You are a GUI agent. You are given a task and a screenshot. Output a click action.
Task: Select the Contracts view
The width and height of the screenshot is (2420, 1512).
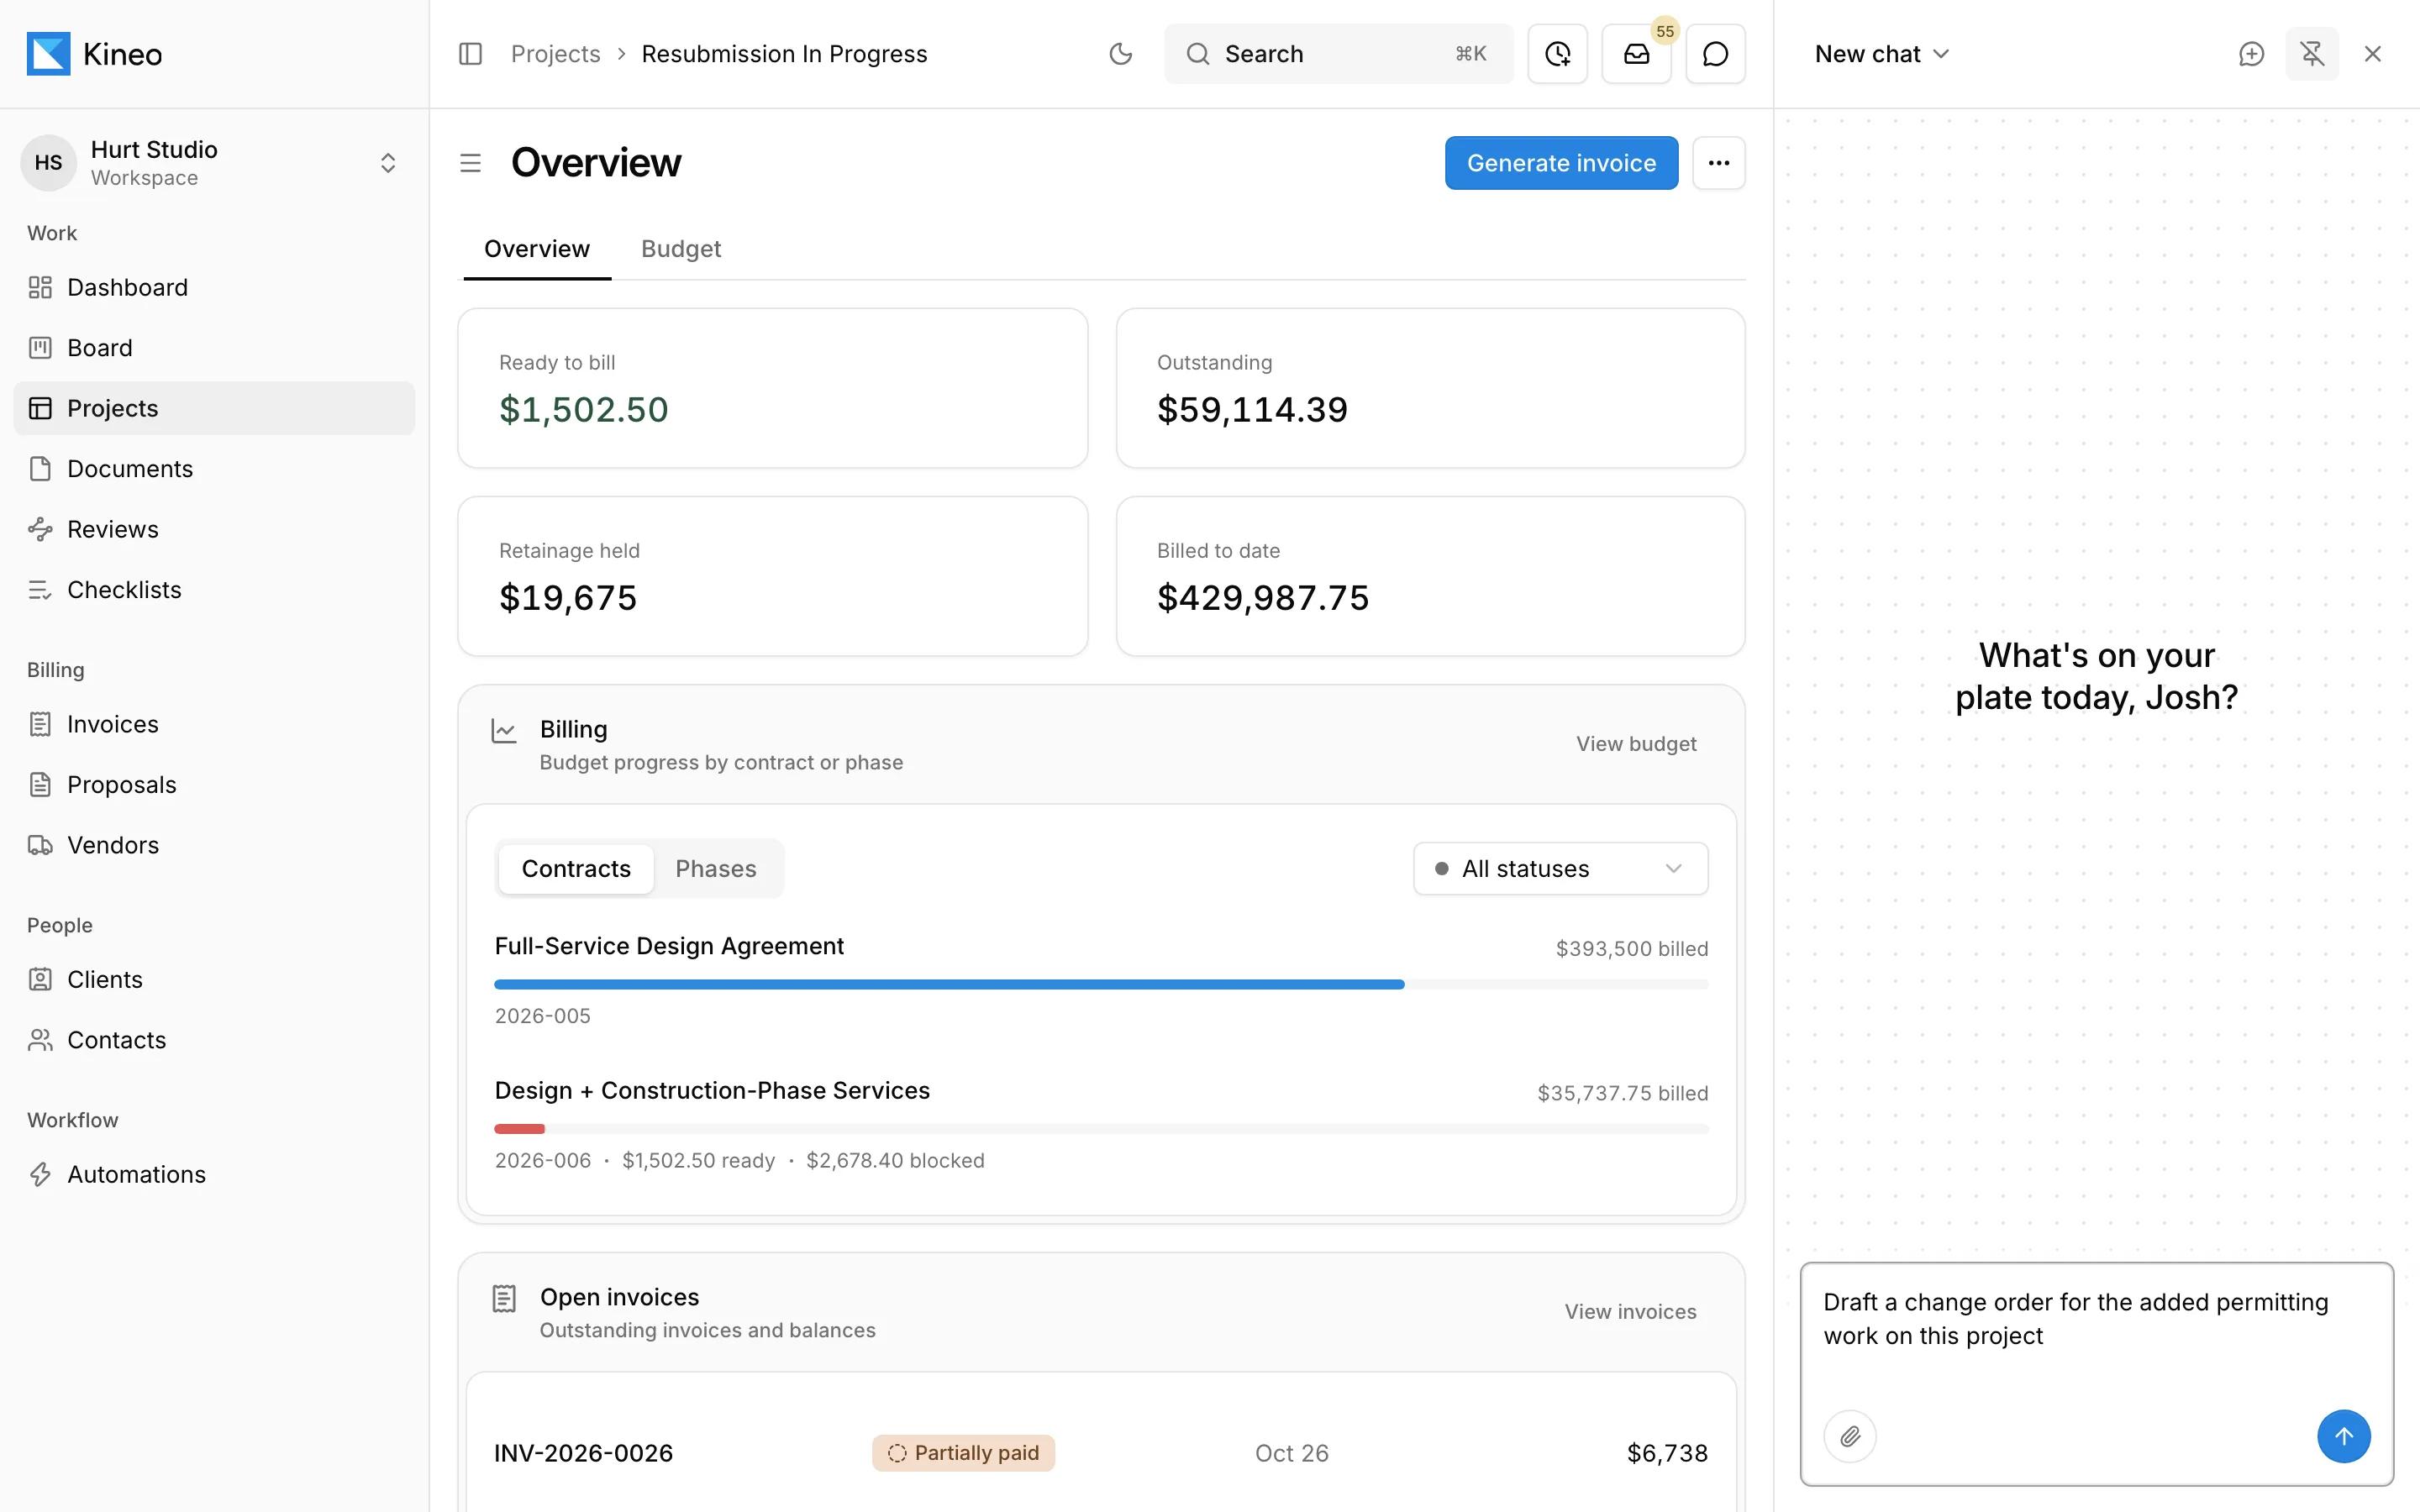576,868
